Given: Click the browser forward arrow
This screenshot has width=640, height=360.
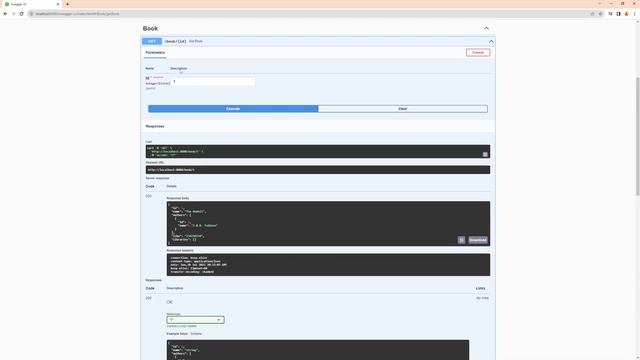Looking at the screenshot, I should tap(13, 13).
